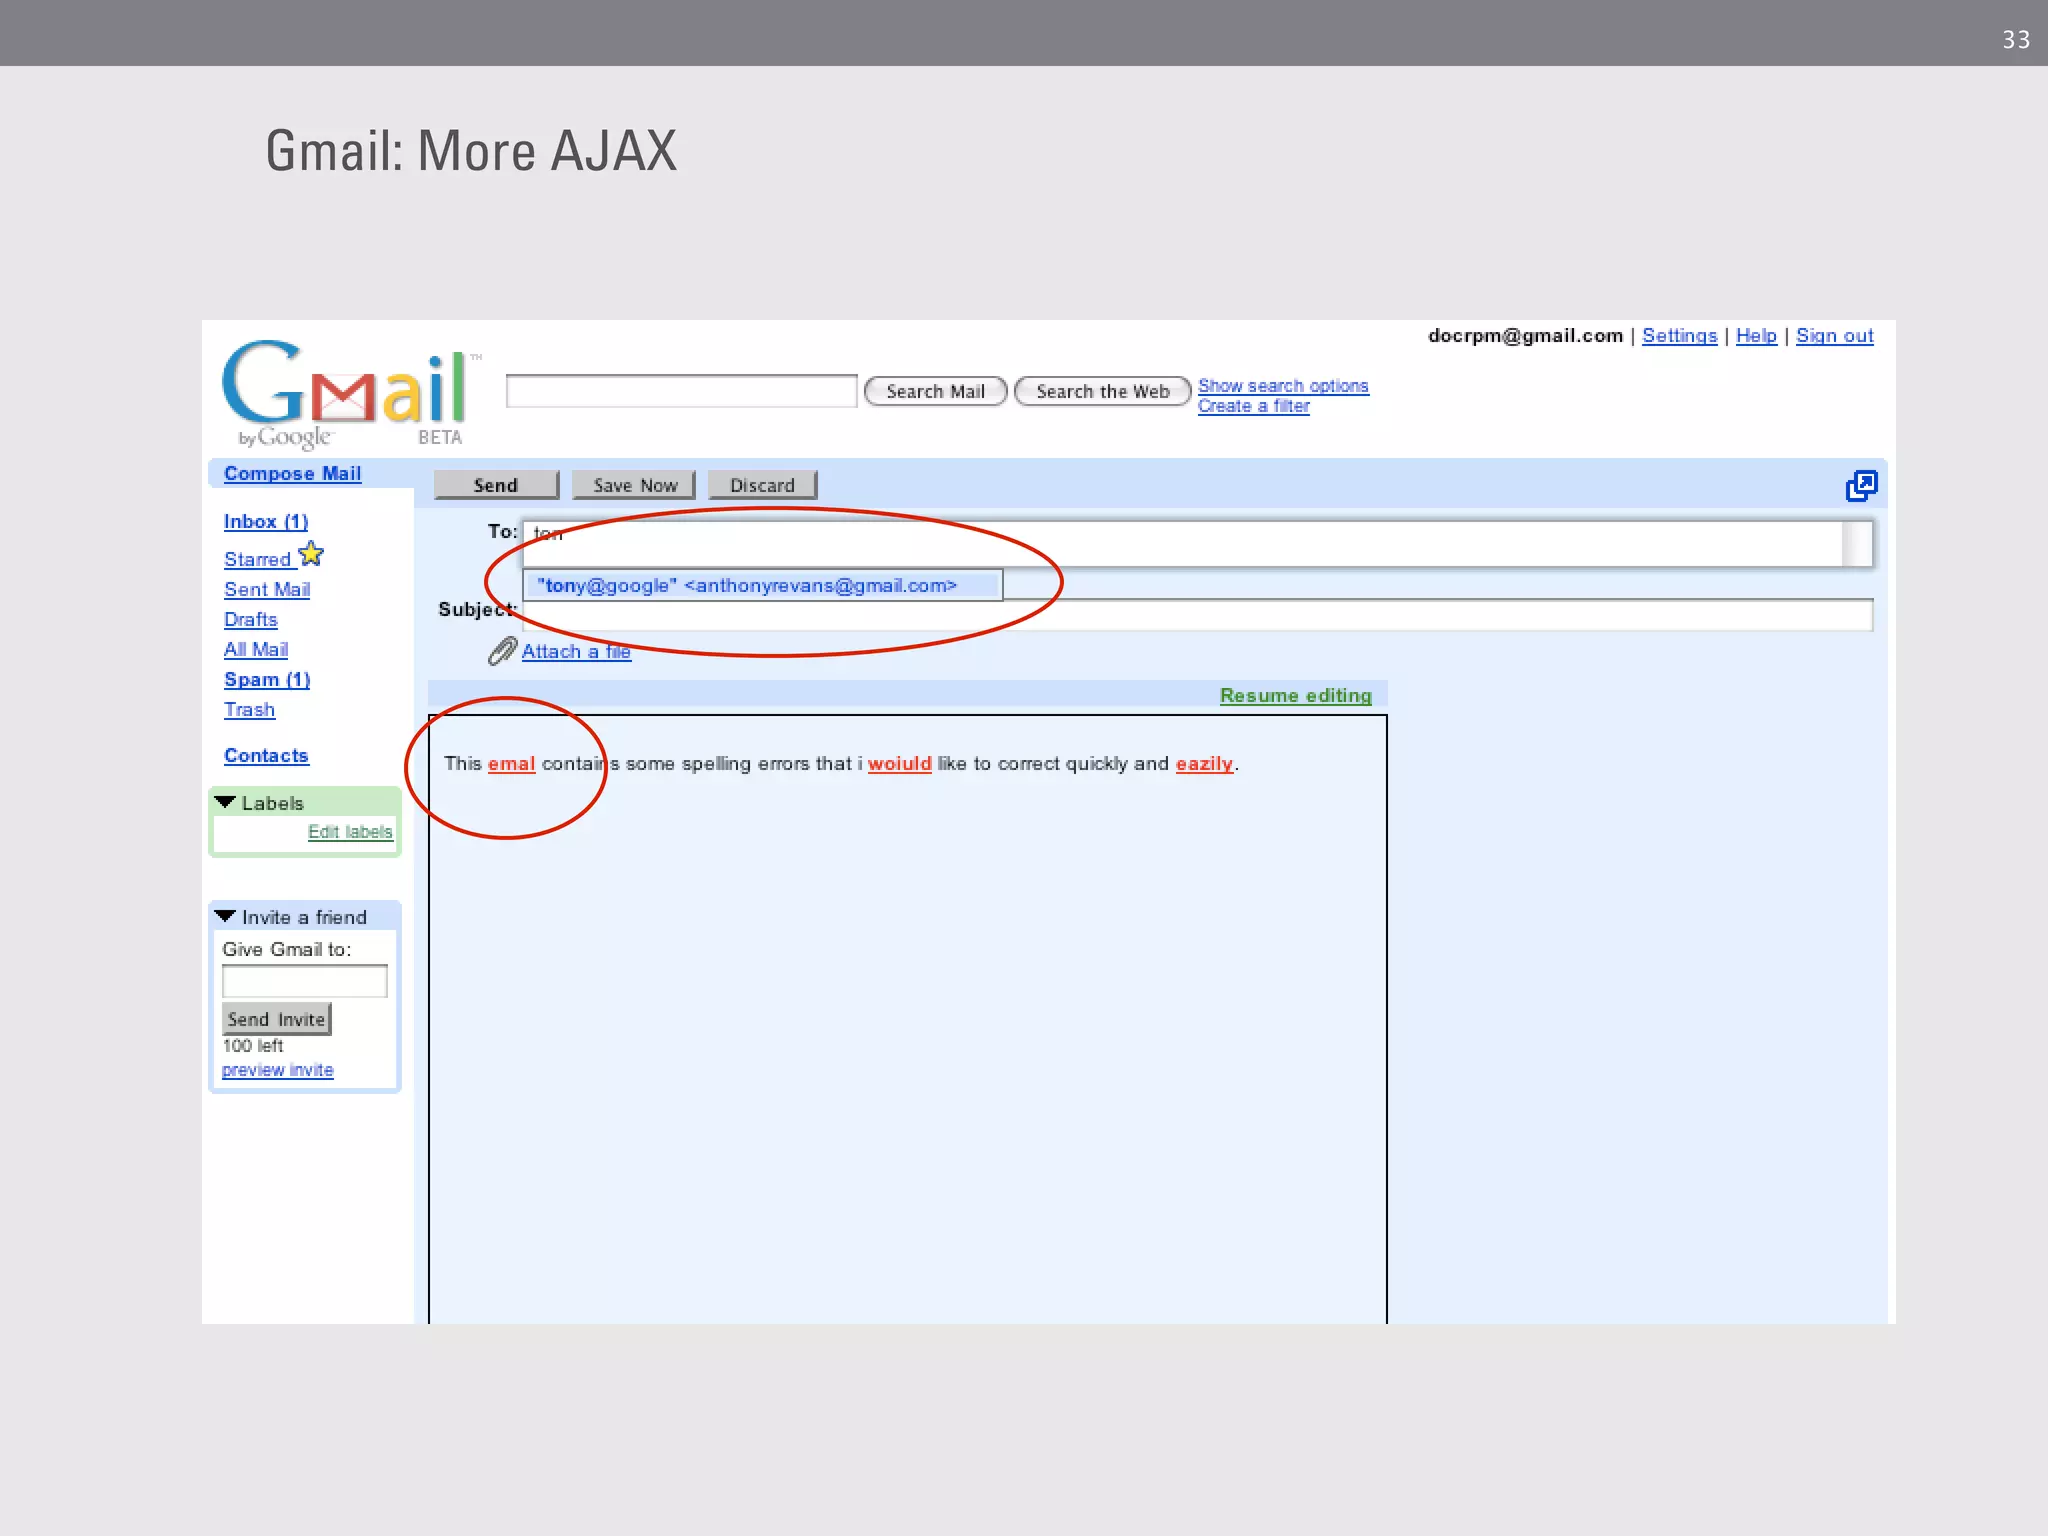Screen dimensions: 2048x1536
Task: Click misspelled word emal
Action: [x=511, y=764]
